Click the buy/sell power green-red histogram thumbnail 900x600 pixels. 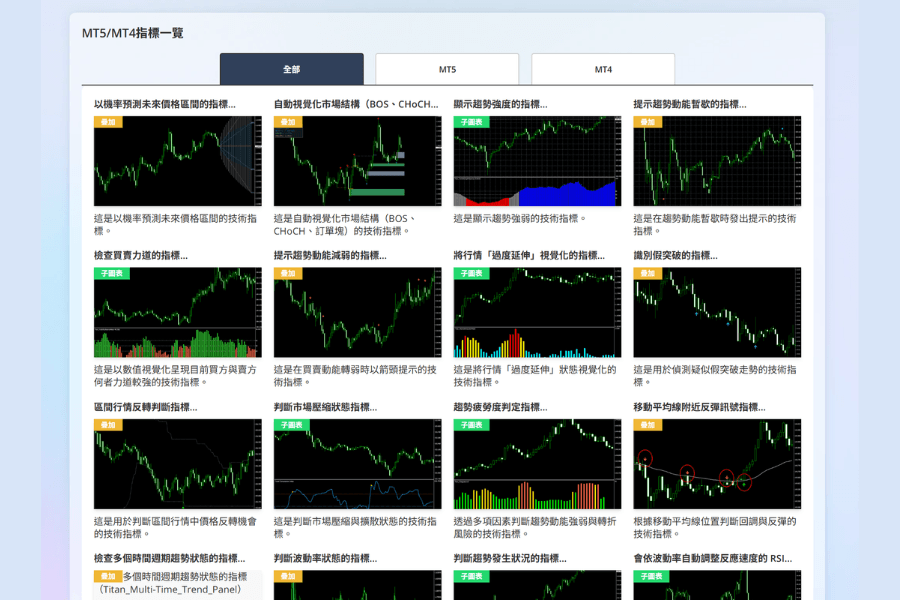pos(178,312)
